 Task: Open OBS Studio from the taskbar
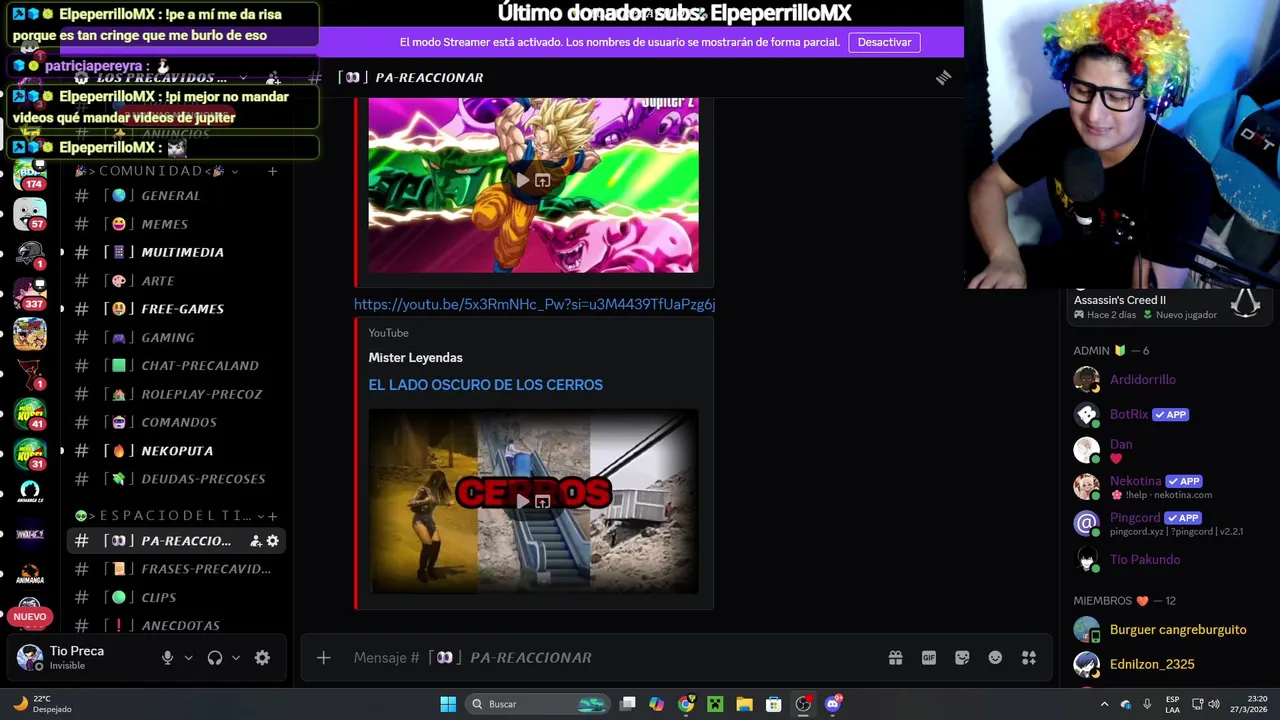click(803, 704)
